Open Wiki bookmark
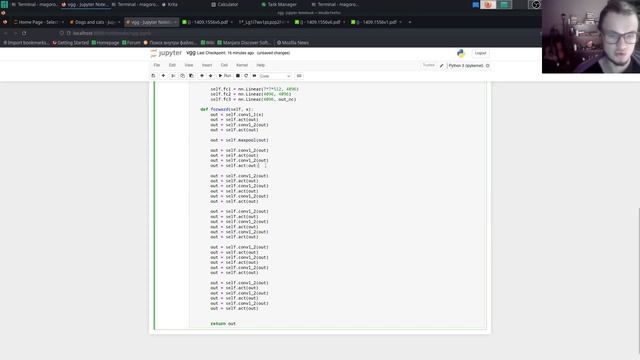This screenshot has height=360, width=640. [208, 42]
